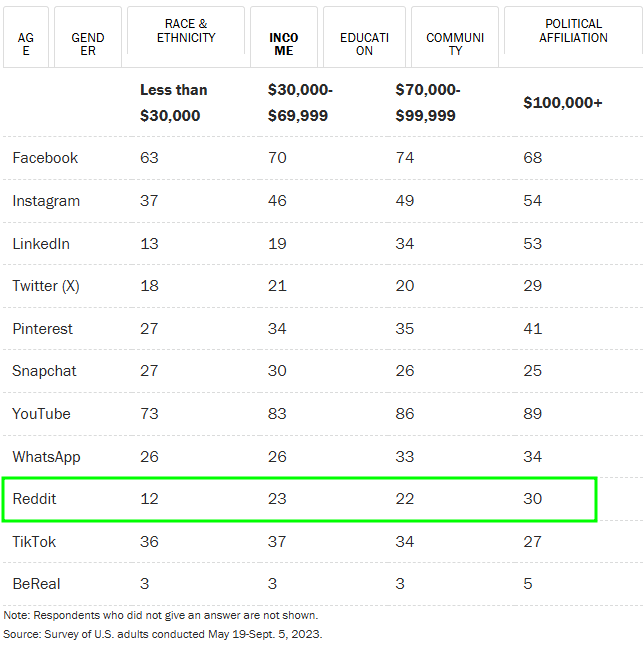Screen dimensions: 644x646
Task: Click the TikTok row label
Action: (34, 542)
